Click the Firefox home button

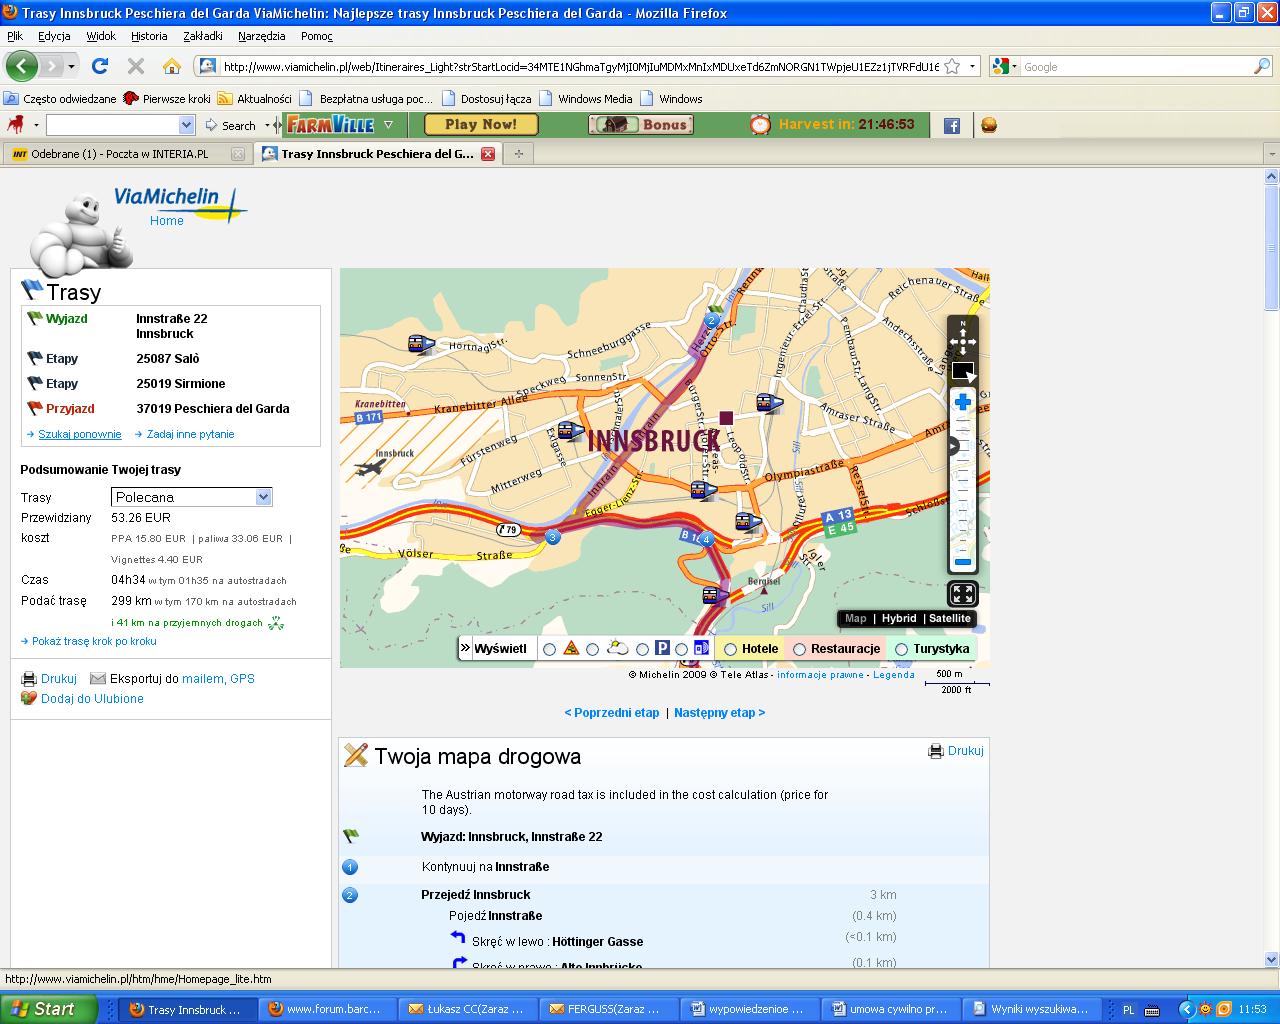pyautogui.click(x=172, y=67)
